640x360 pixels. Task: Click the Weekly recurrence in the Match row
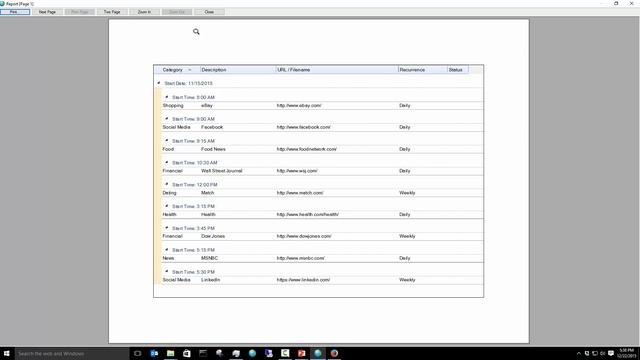(x=407, y=193)
